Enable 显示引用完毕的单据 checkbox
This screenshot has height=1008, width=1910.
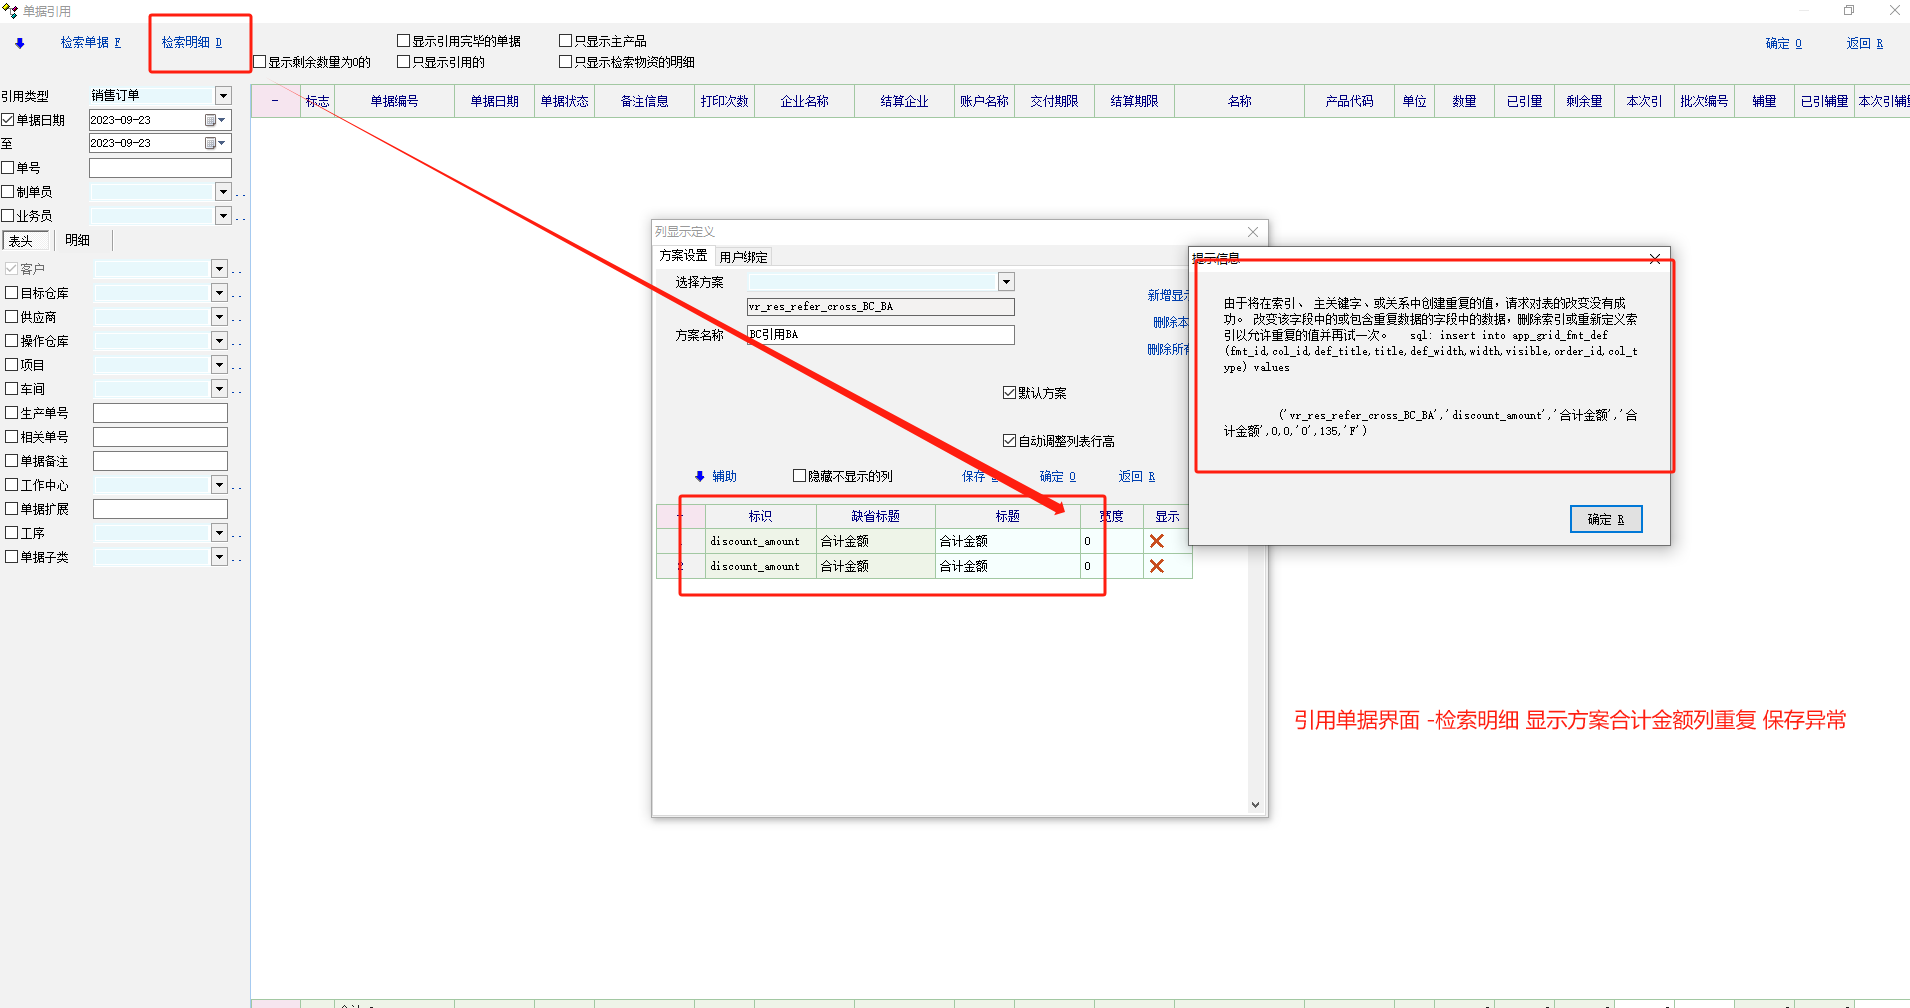click(x=404, y=41)
